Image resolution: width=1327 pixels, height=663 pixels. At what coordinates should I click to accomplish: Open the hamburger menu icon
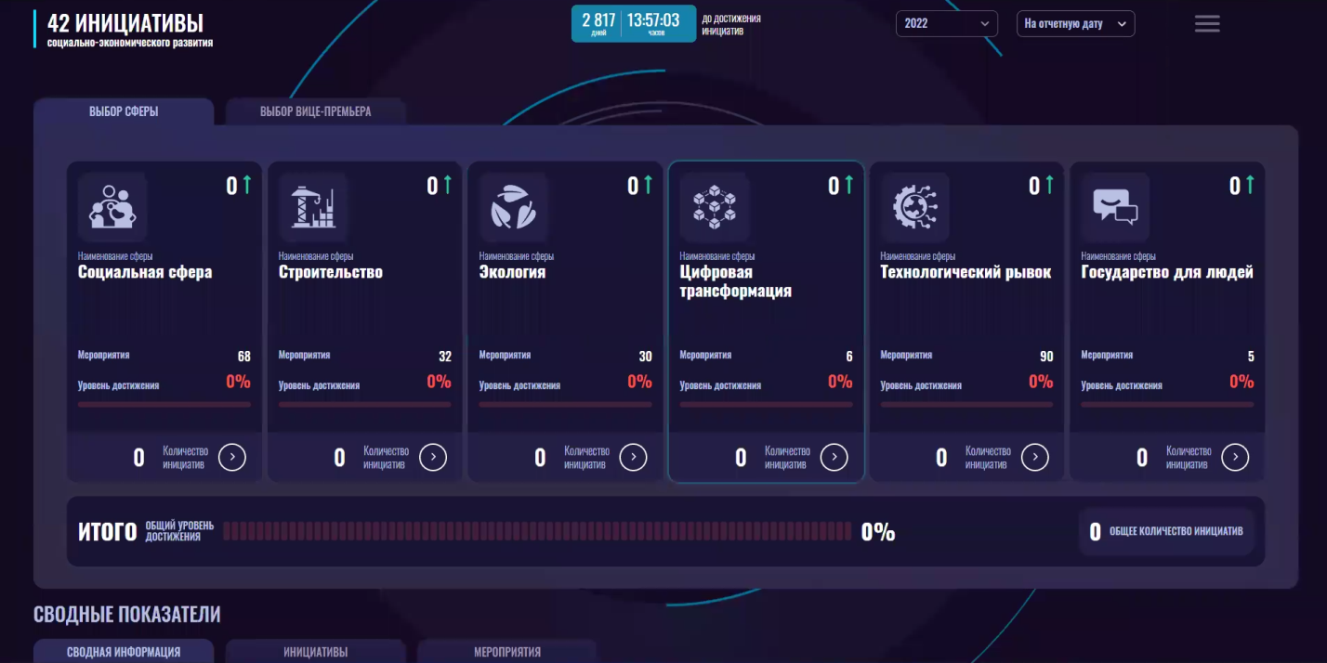click(1207, 24)
